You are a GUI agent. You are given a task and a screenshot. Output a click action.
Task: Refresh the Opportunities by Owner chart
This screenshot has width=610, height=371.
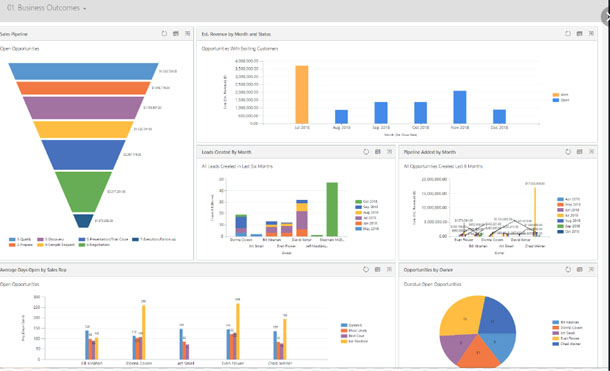[x=568, y=269]
